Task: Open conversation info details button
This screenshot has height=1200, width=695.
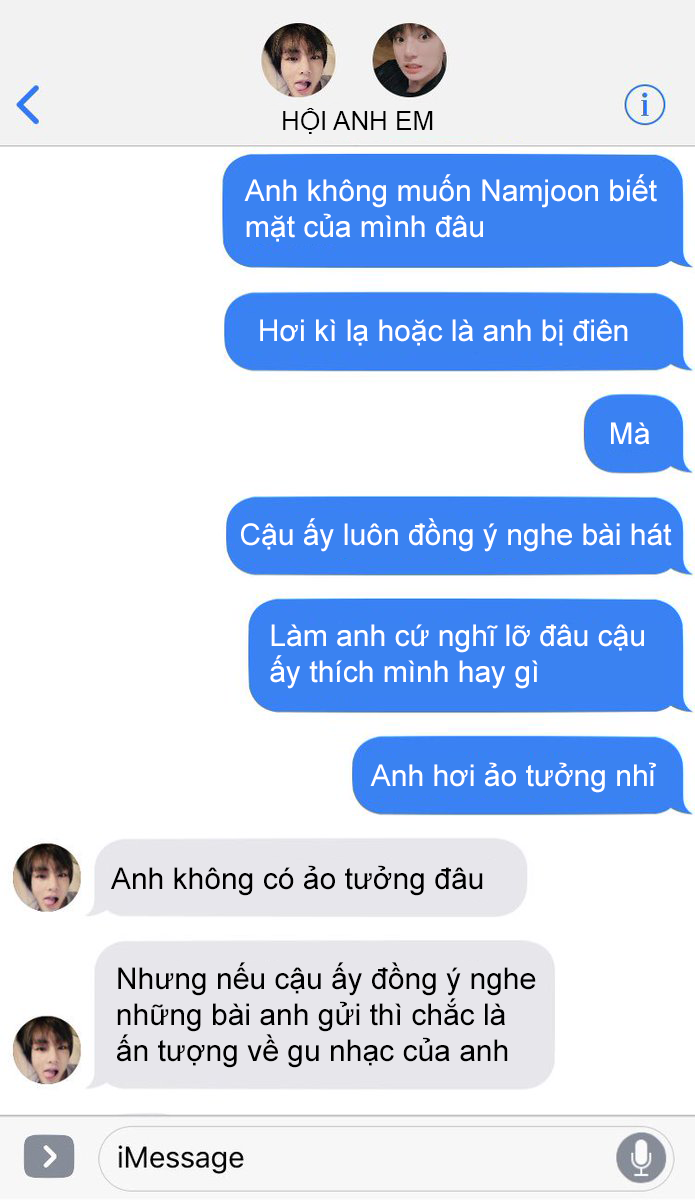Action: [x=645, y=104]
